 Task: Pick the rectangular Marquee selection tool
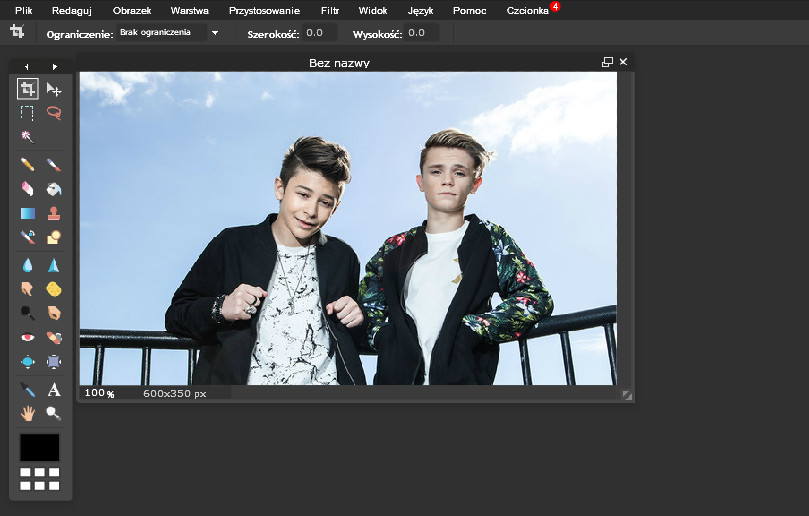point(28,113)
